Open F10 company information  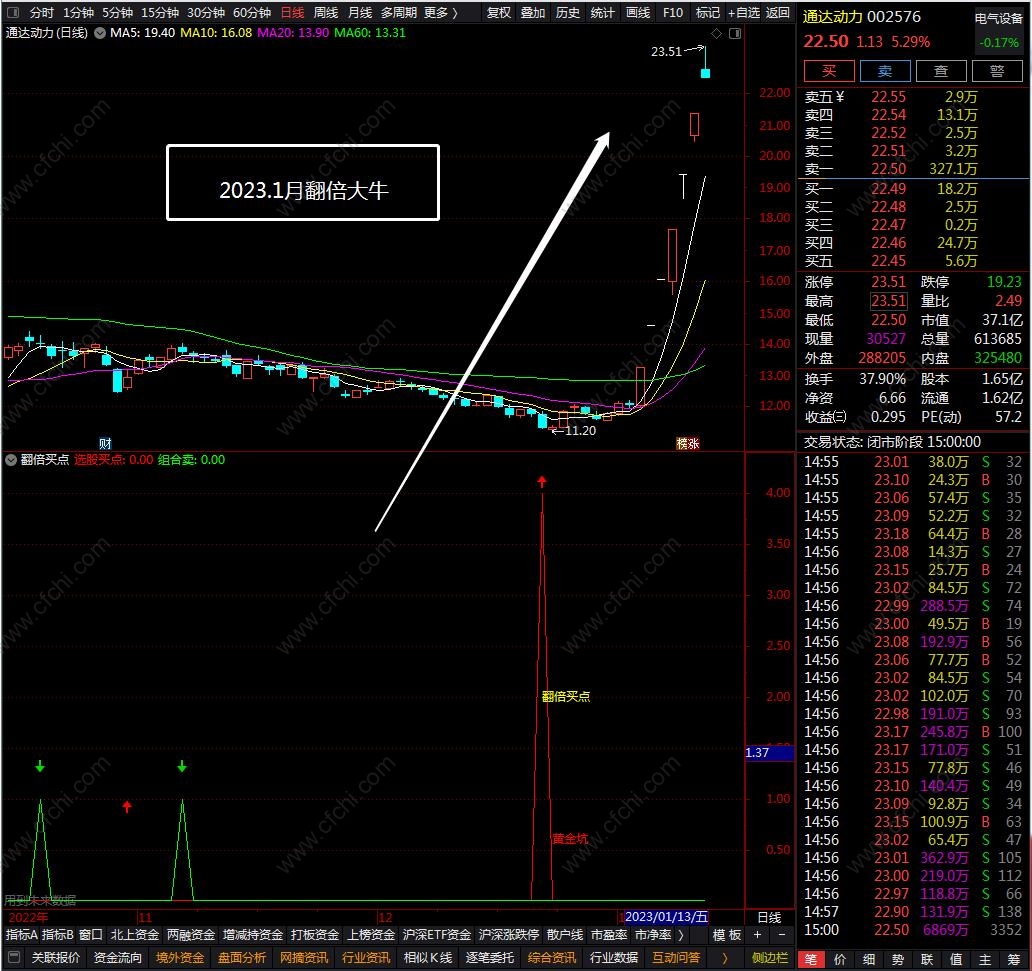pyautogui.click(x=673, y=13)
